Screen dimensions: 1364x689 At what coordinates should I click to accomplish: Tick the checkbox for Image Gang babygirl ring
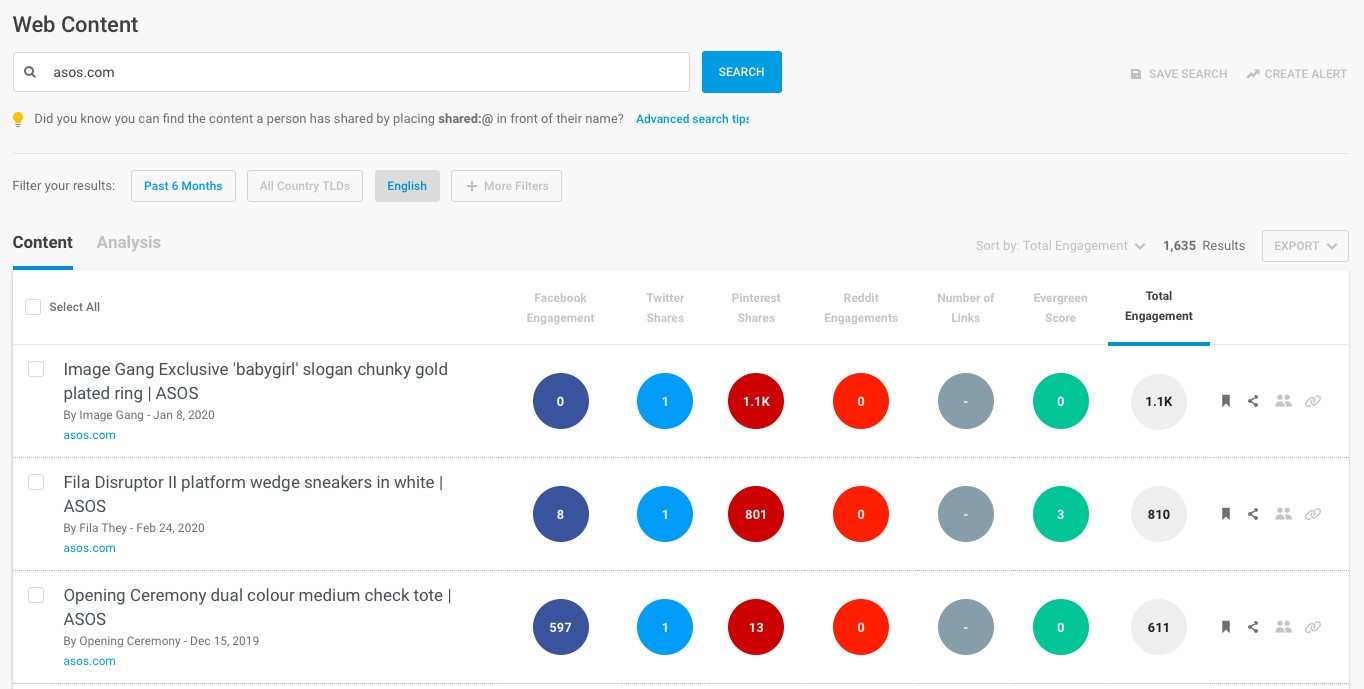pos(36,369)
